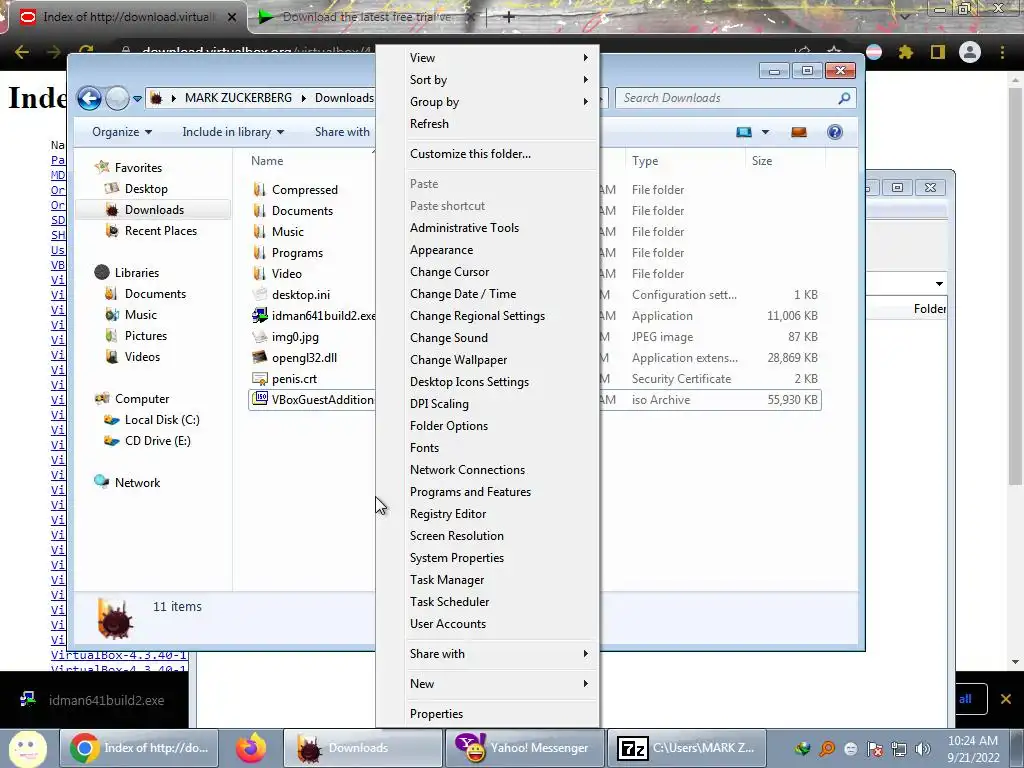Close the Chrome download bar with X
1024x768 pixels.
(1006, 699)
